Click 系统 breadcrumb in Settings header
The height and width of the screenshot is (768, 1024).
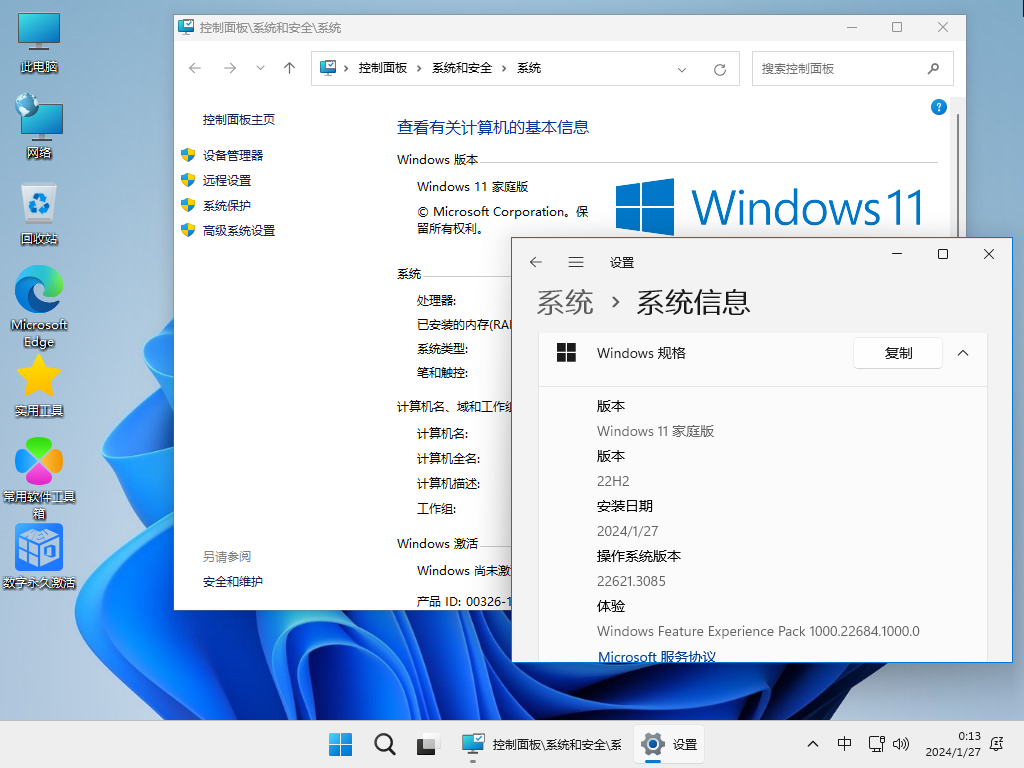pyautogui.click(x=565, y=302)
